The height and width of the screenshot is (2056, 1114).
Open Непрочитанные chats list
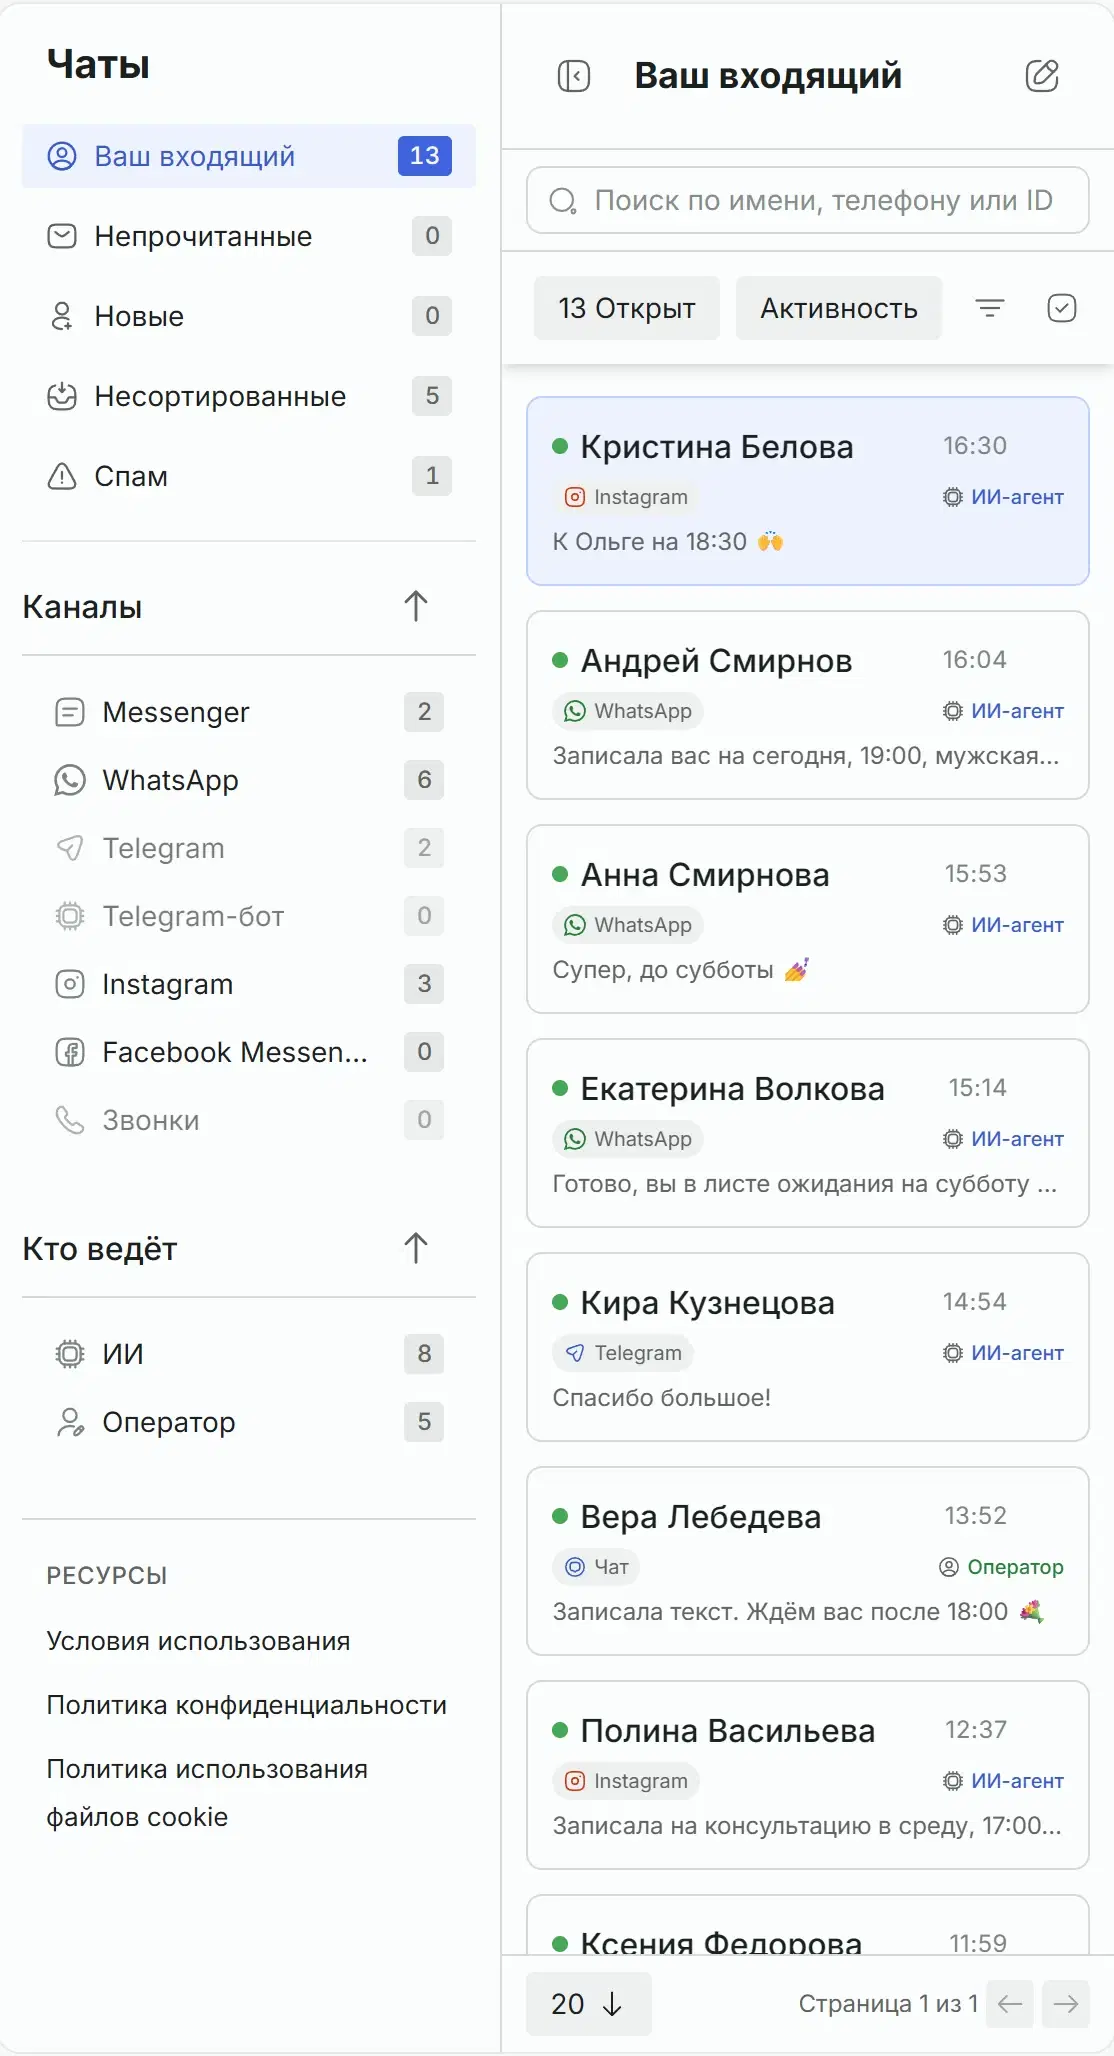click(249, 236)
